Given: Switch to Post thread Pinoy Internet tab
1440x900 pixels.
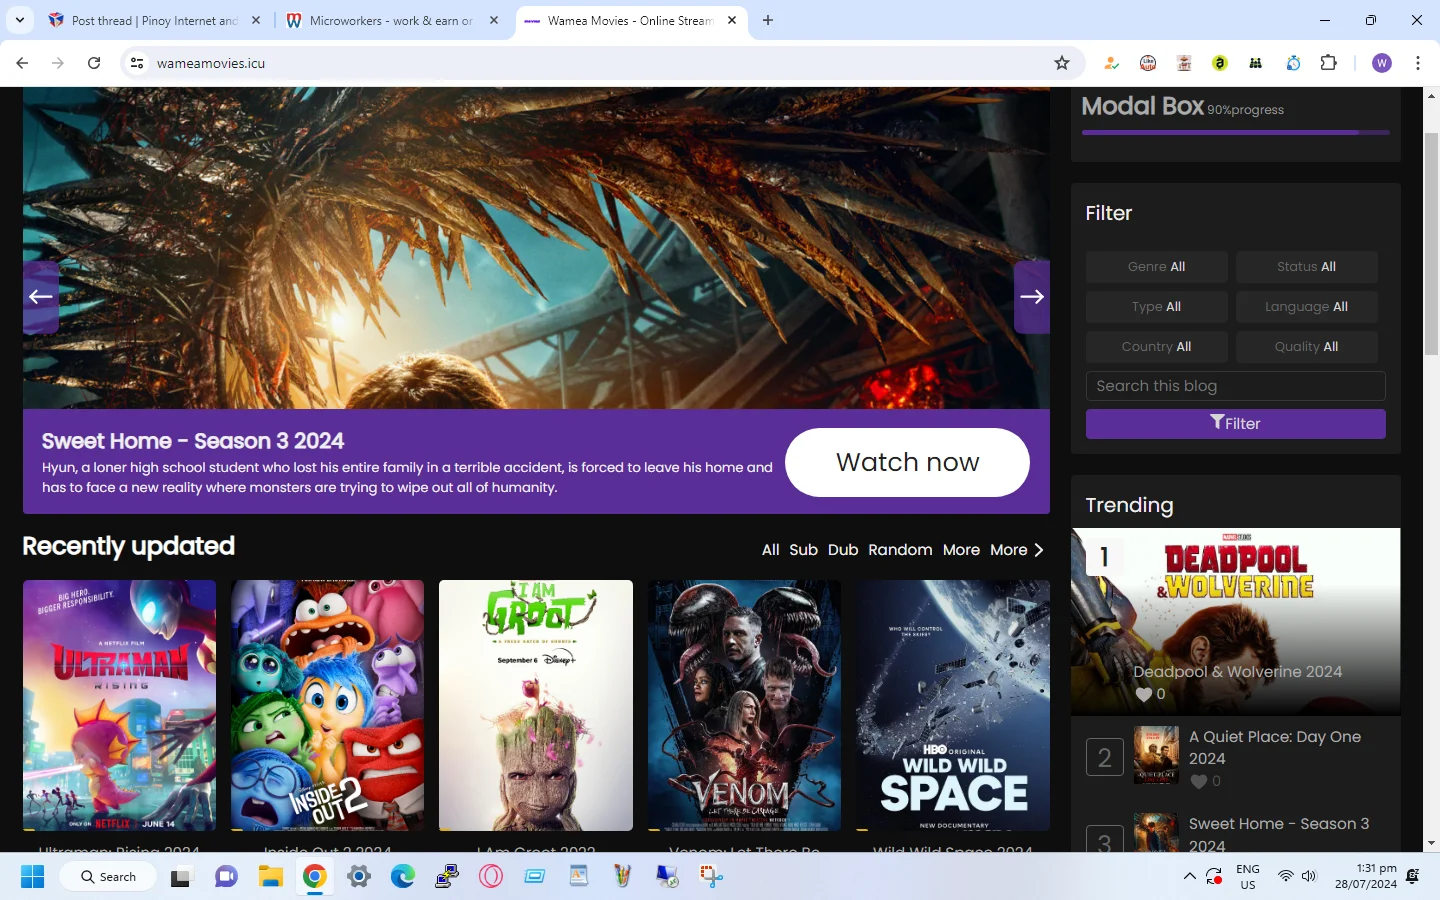Looking at the screenshot, I should [155, 20].
